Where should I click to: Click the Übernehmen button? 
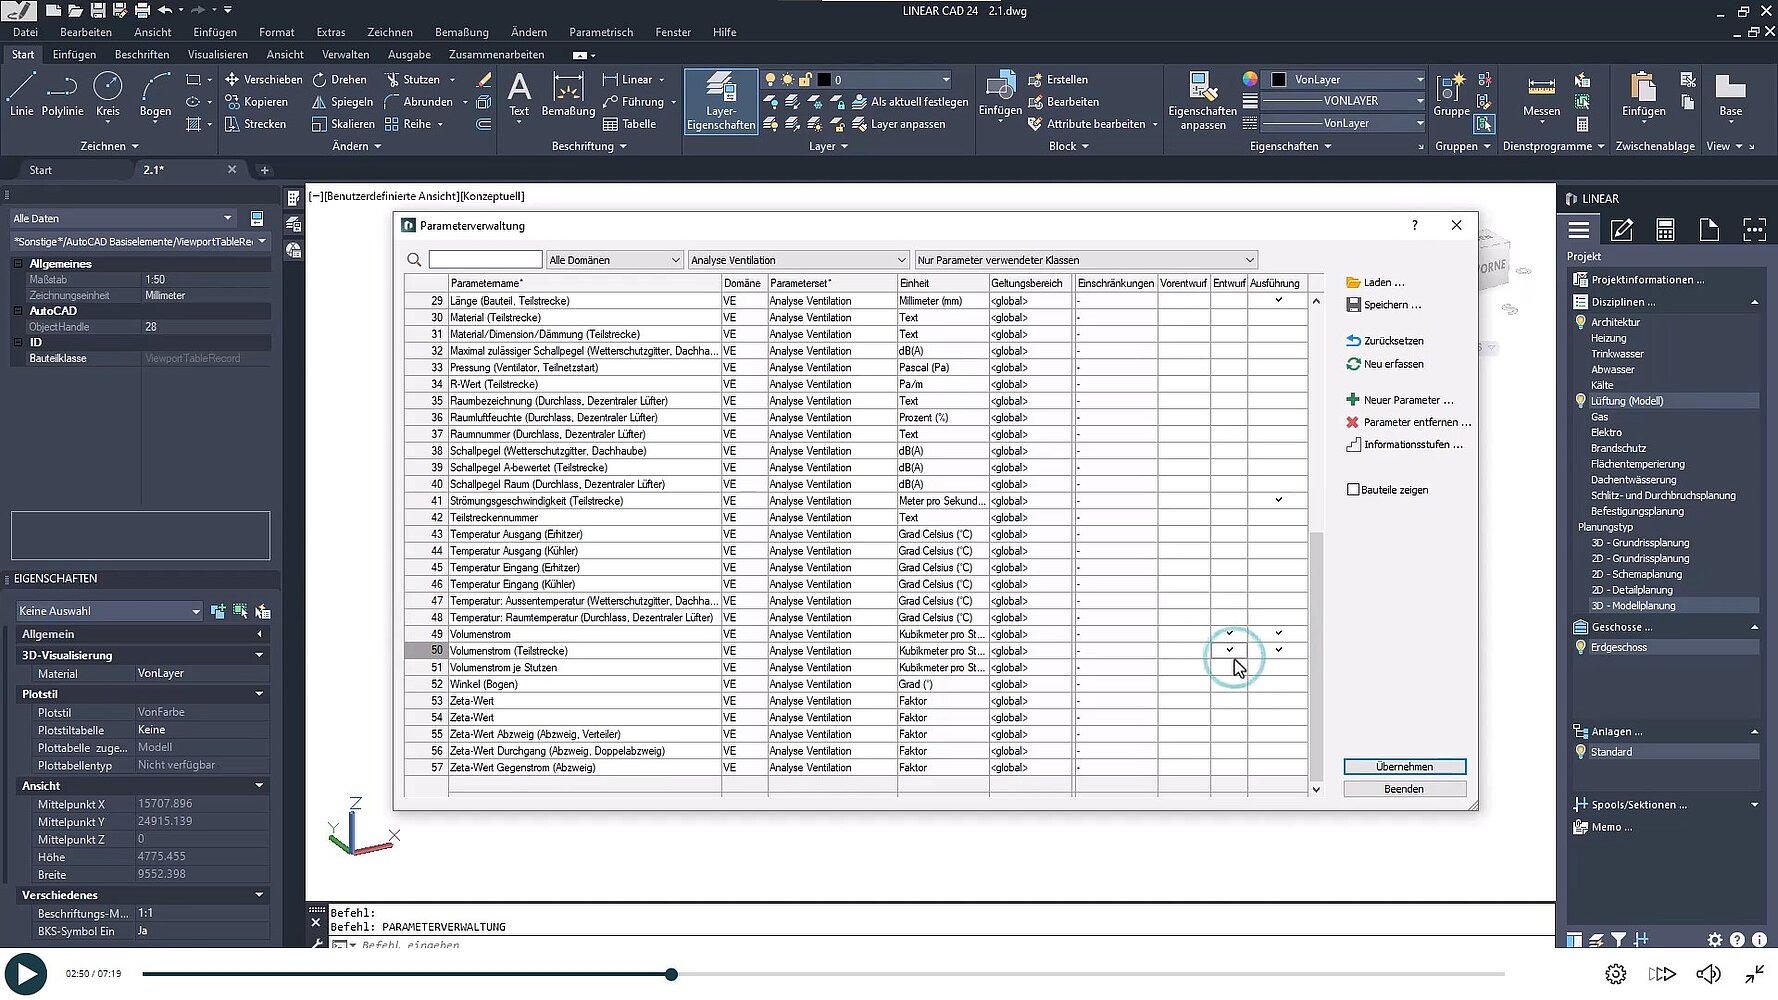coord(1404,766)
